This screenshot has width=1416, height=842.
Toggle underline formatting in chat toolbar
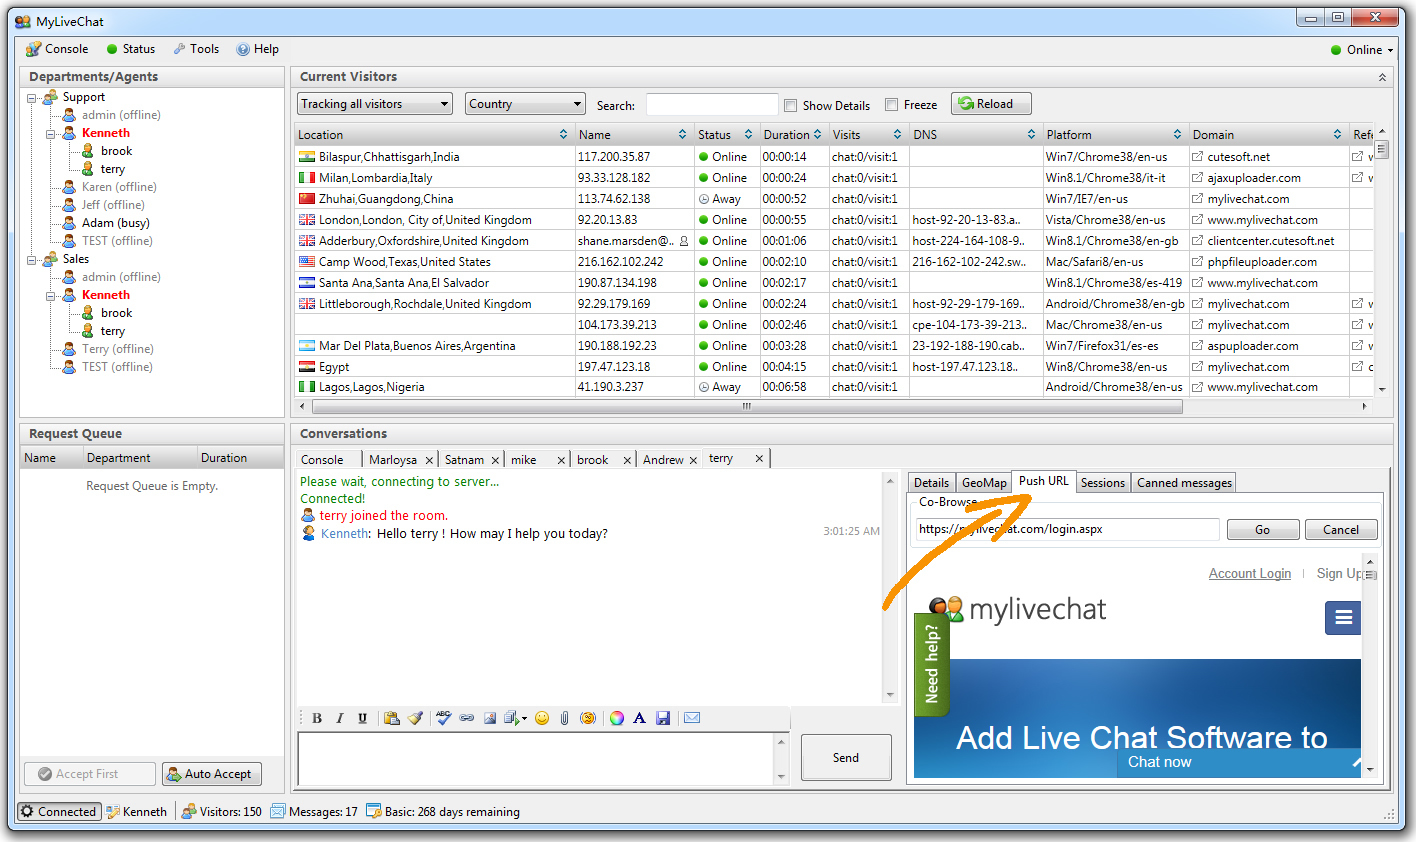click(362, 718)
